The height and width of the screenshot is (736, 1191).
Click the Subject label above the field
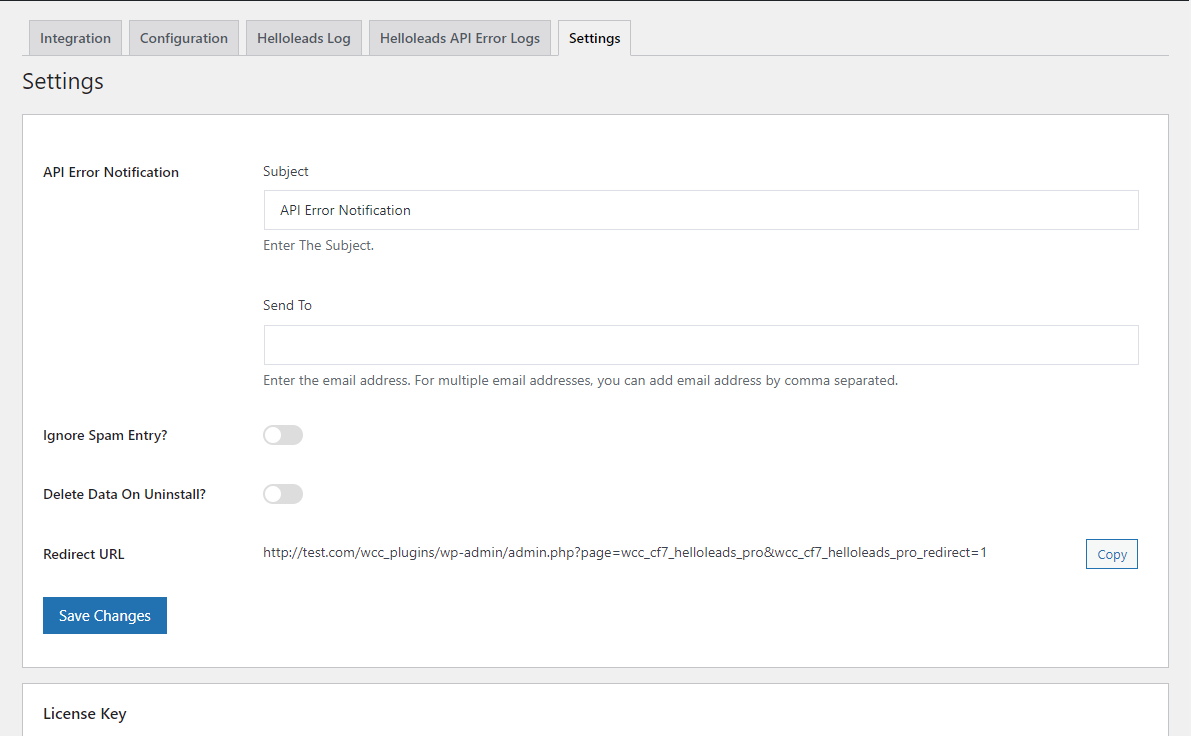coord(286,172)
